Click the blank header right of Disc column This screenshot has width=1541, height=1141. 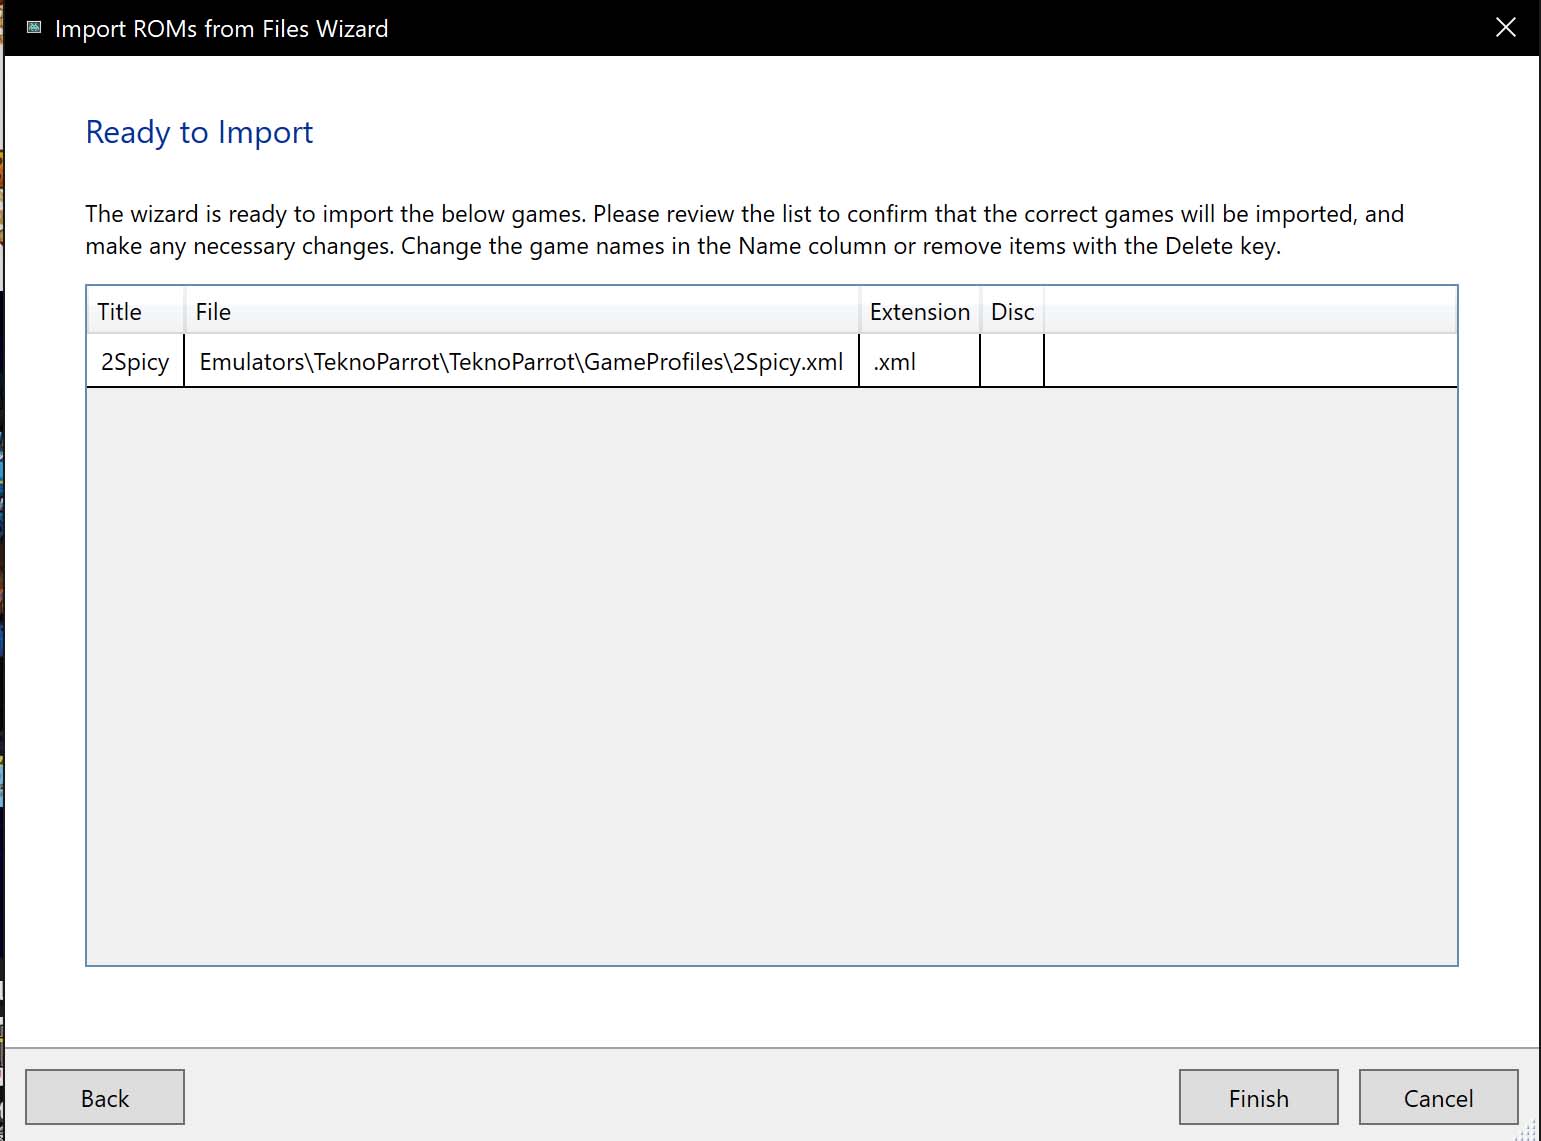[1250, 312]
